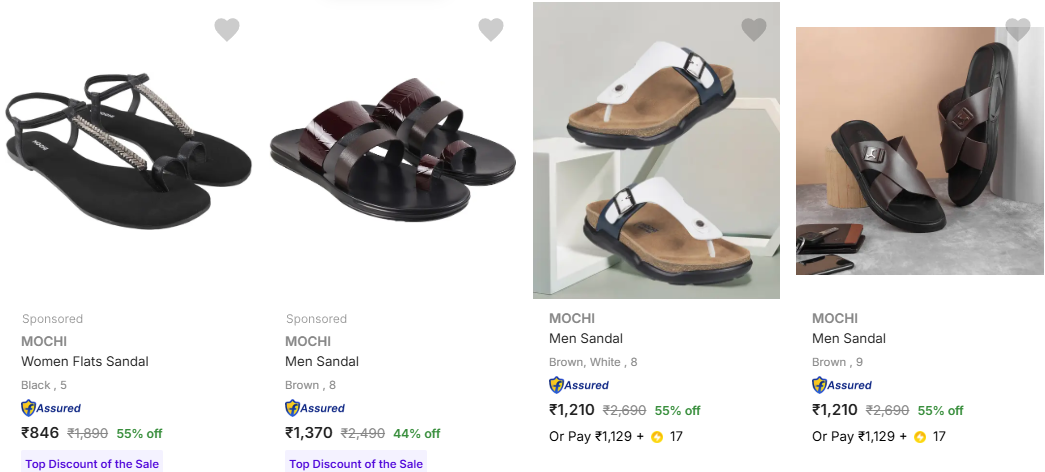
Task: Click Top Discount tag below ₹846 price
Action: 92,464
